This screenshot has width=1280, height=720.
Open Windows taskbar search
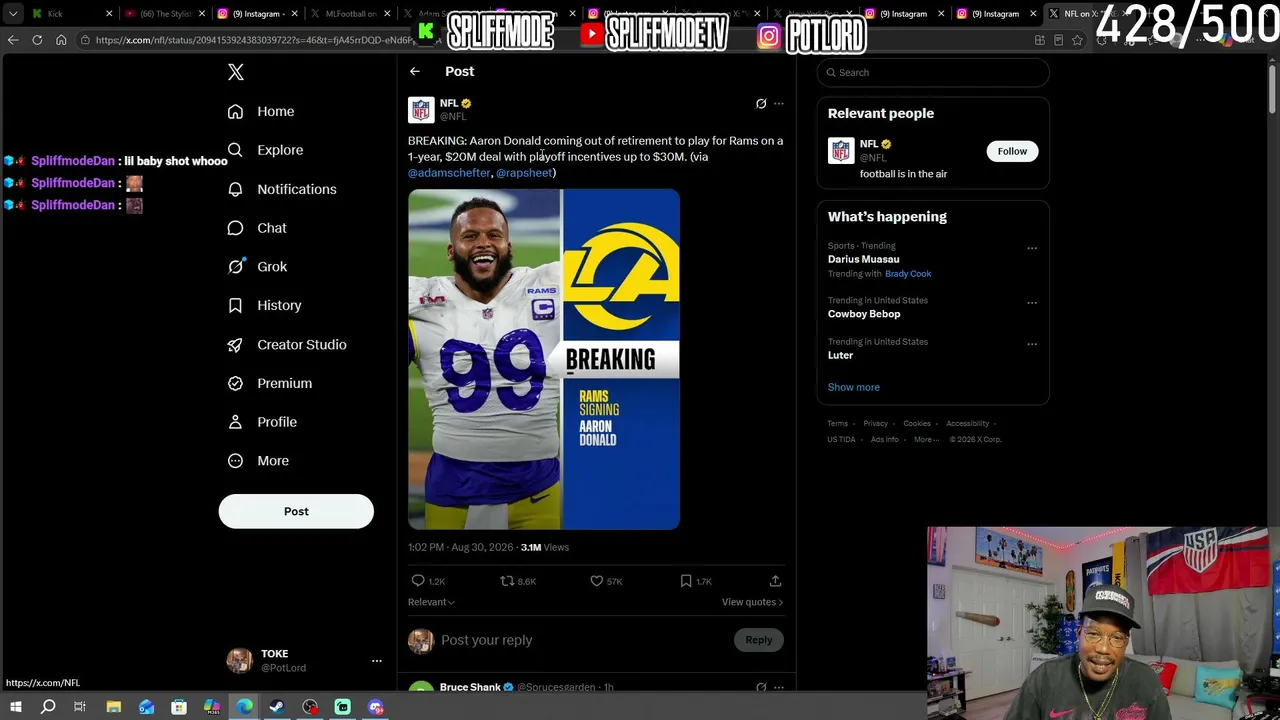coord(48,707)
